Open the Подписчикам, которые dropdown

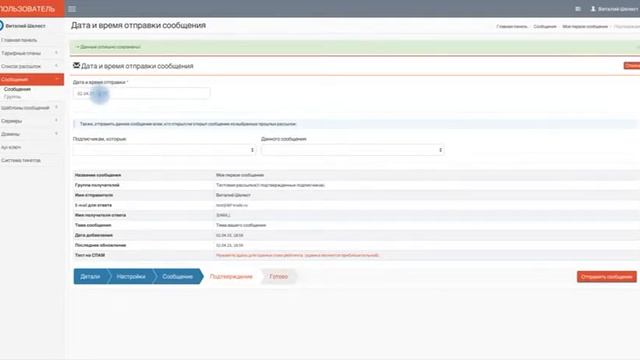tap(164, 150)
